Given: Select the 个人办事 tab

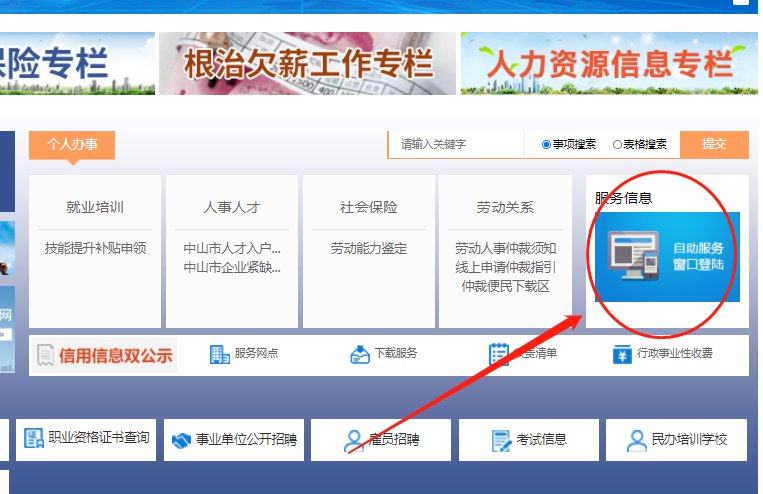Looking at the screenshot, I should (72, 145).
